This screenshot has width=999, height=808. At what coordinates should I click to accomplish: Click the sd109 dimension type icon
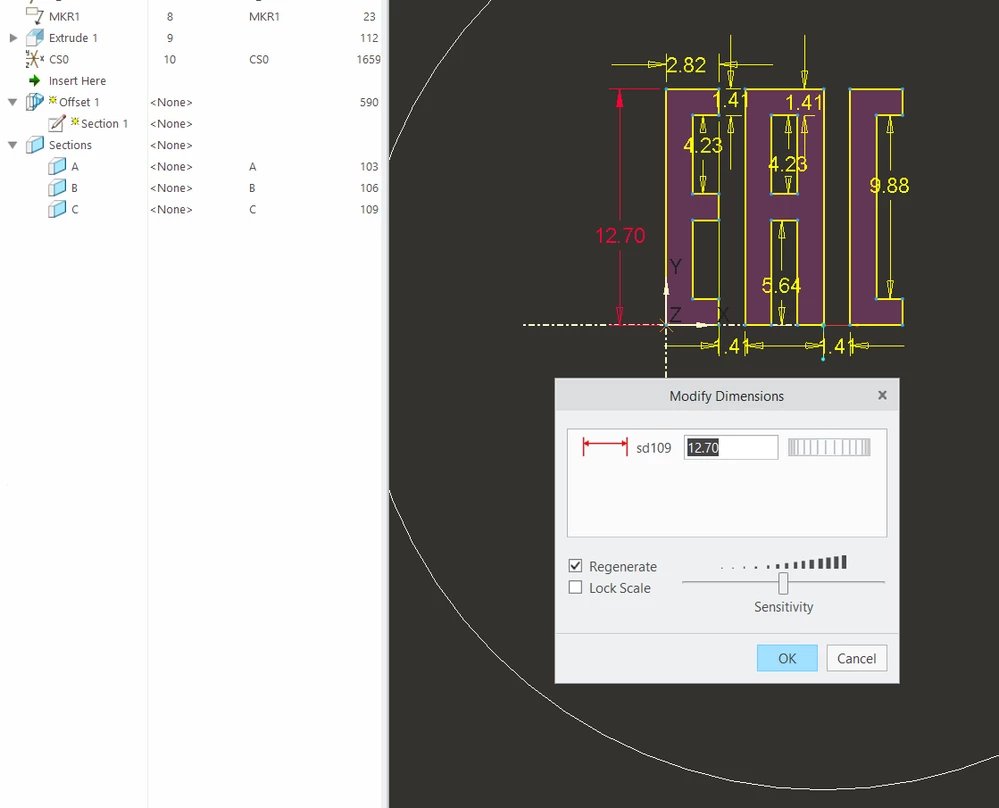point(605,447)
